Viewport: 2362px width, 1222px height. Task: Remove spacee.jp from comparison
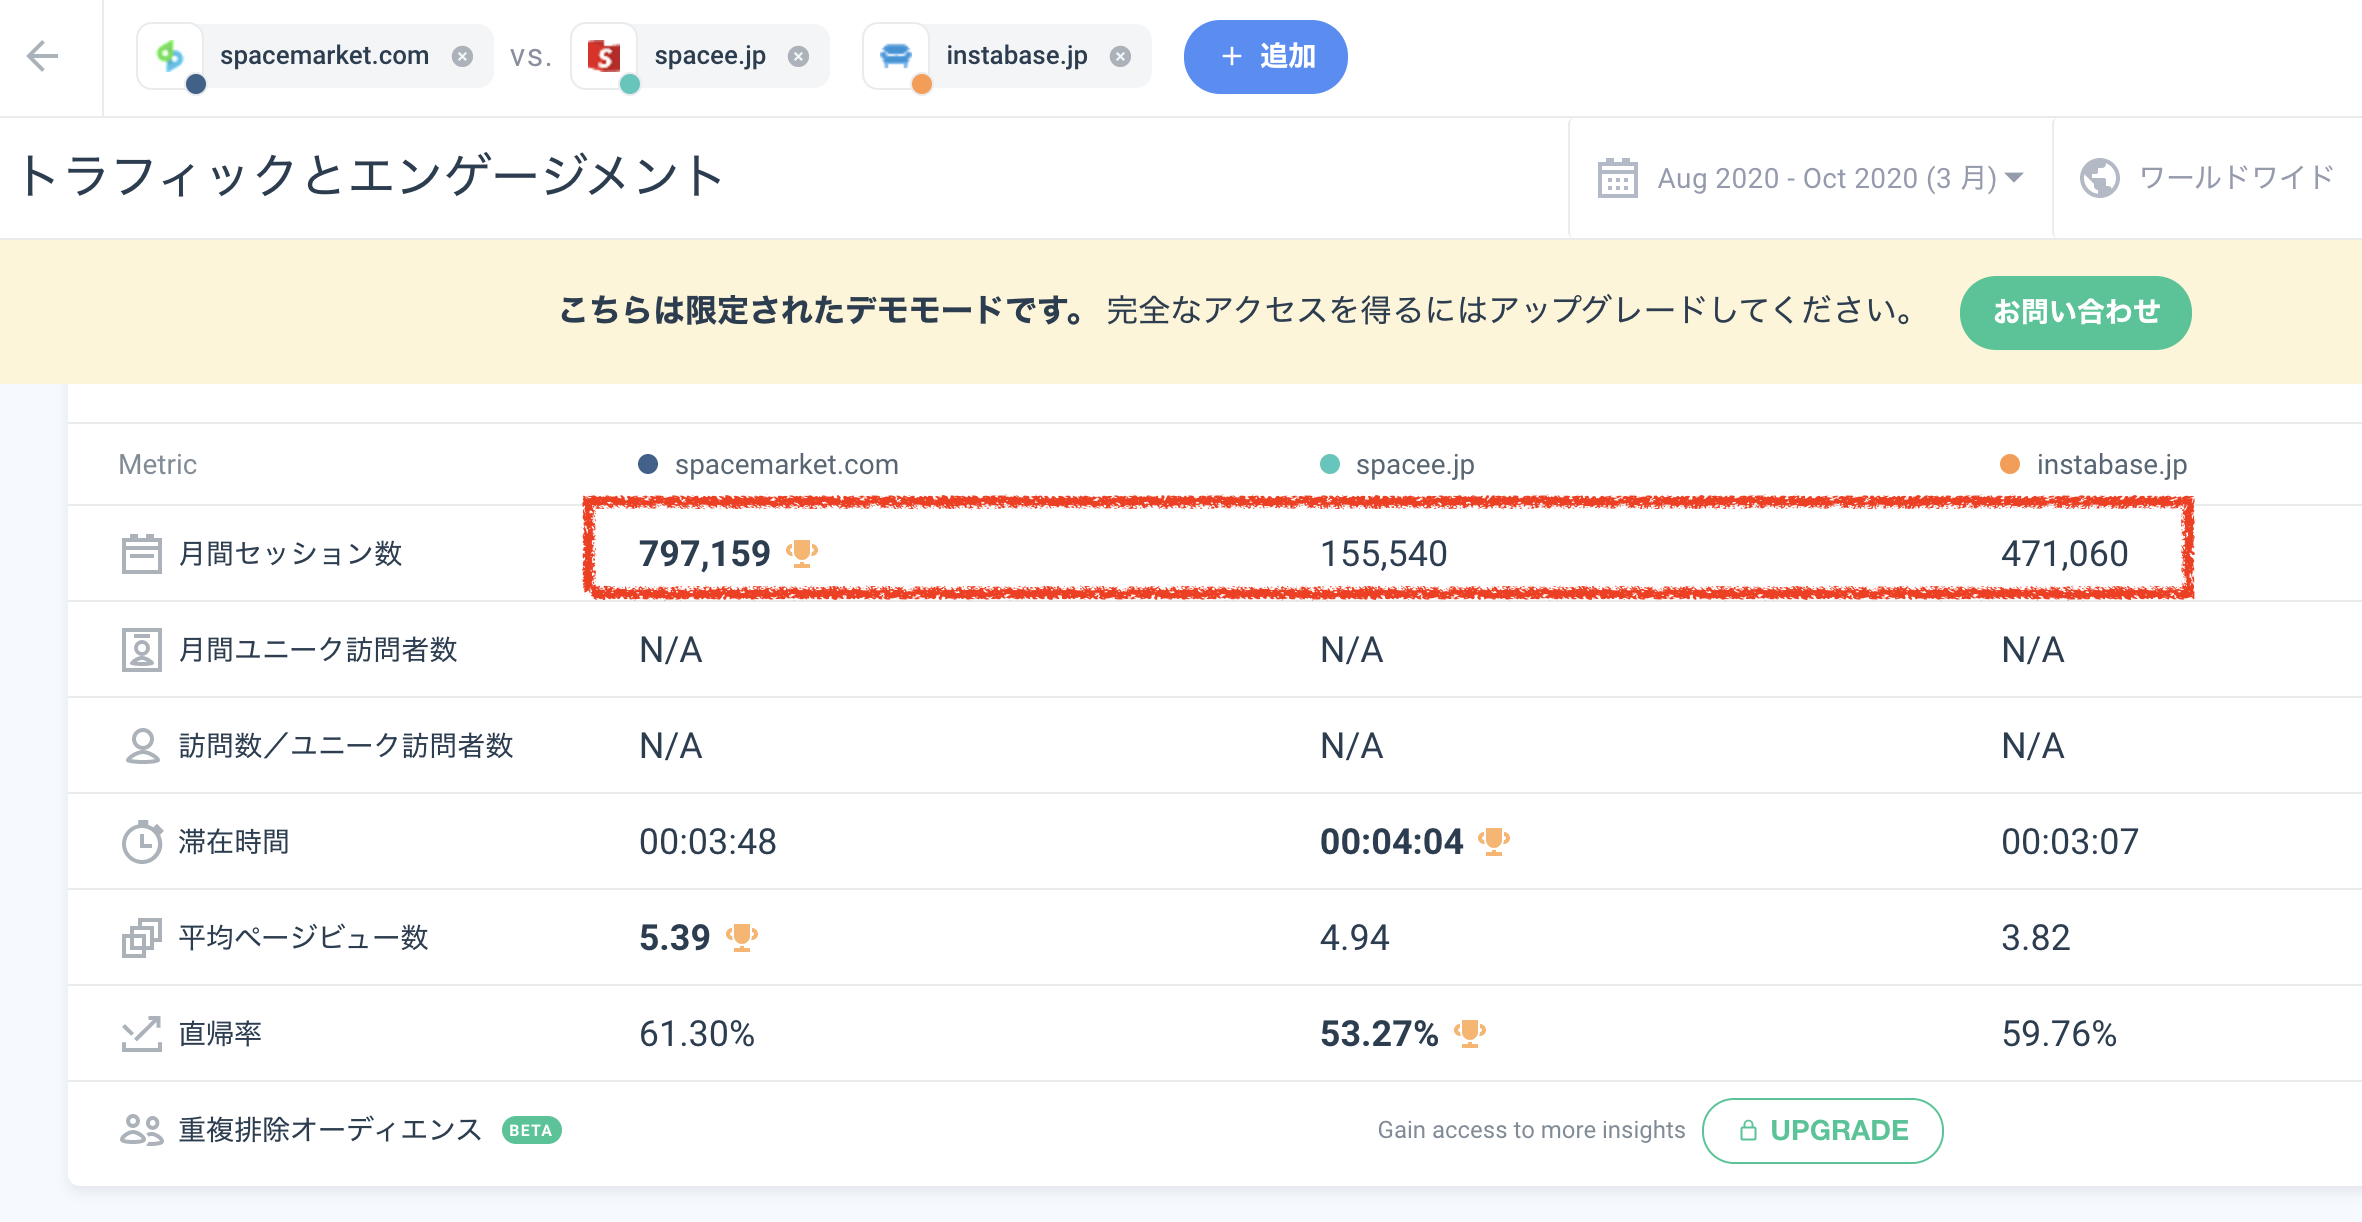[x=798, y=56]
